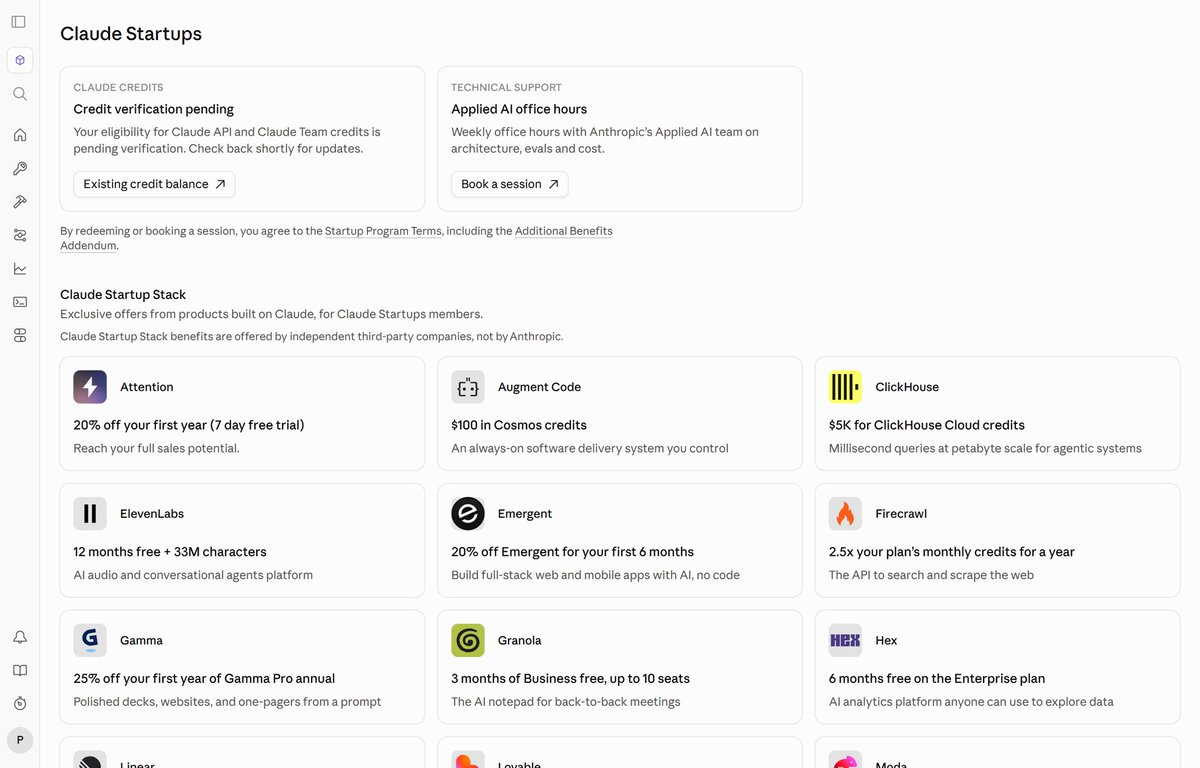Open the Augment Code offer card
Viewport: 1200px width, 768px height.
620,413
